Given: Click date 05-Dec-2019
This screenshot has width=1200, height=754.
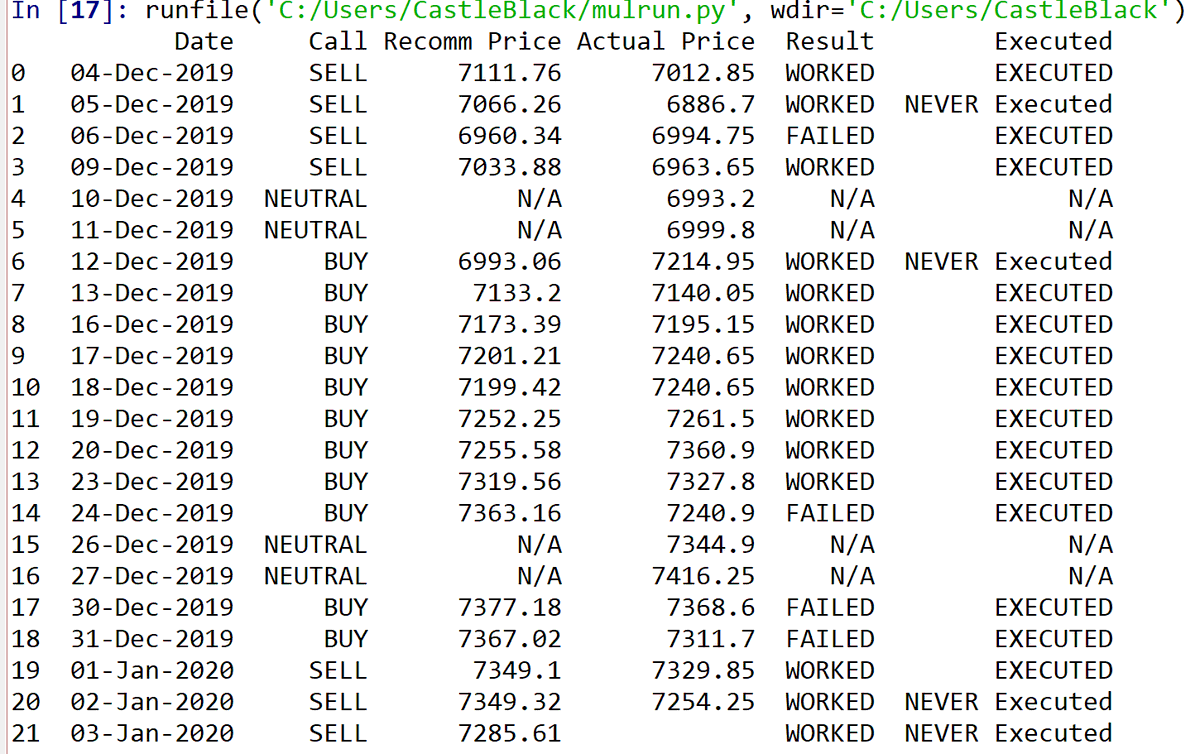Looking at the screenshot, I should 152,105.
